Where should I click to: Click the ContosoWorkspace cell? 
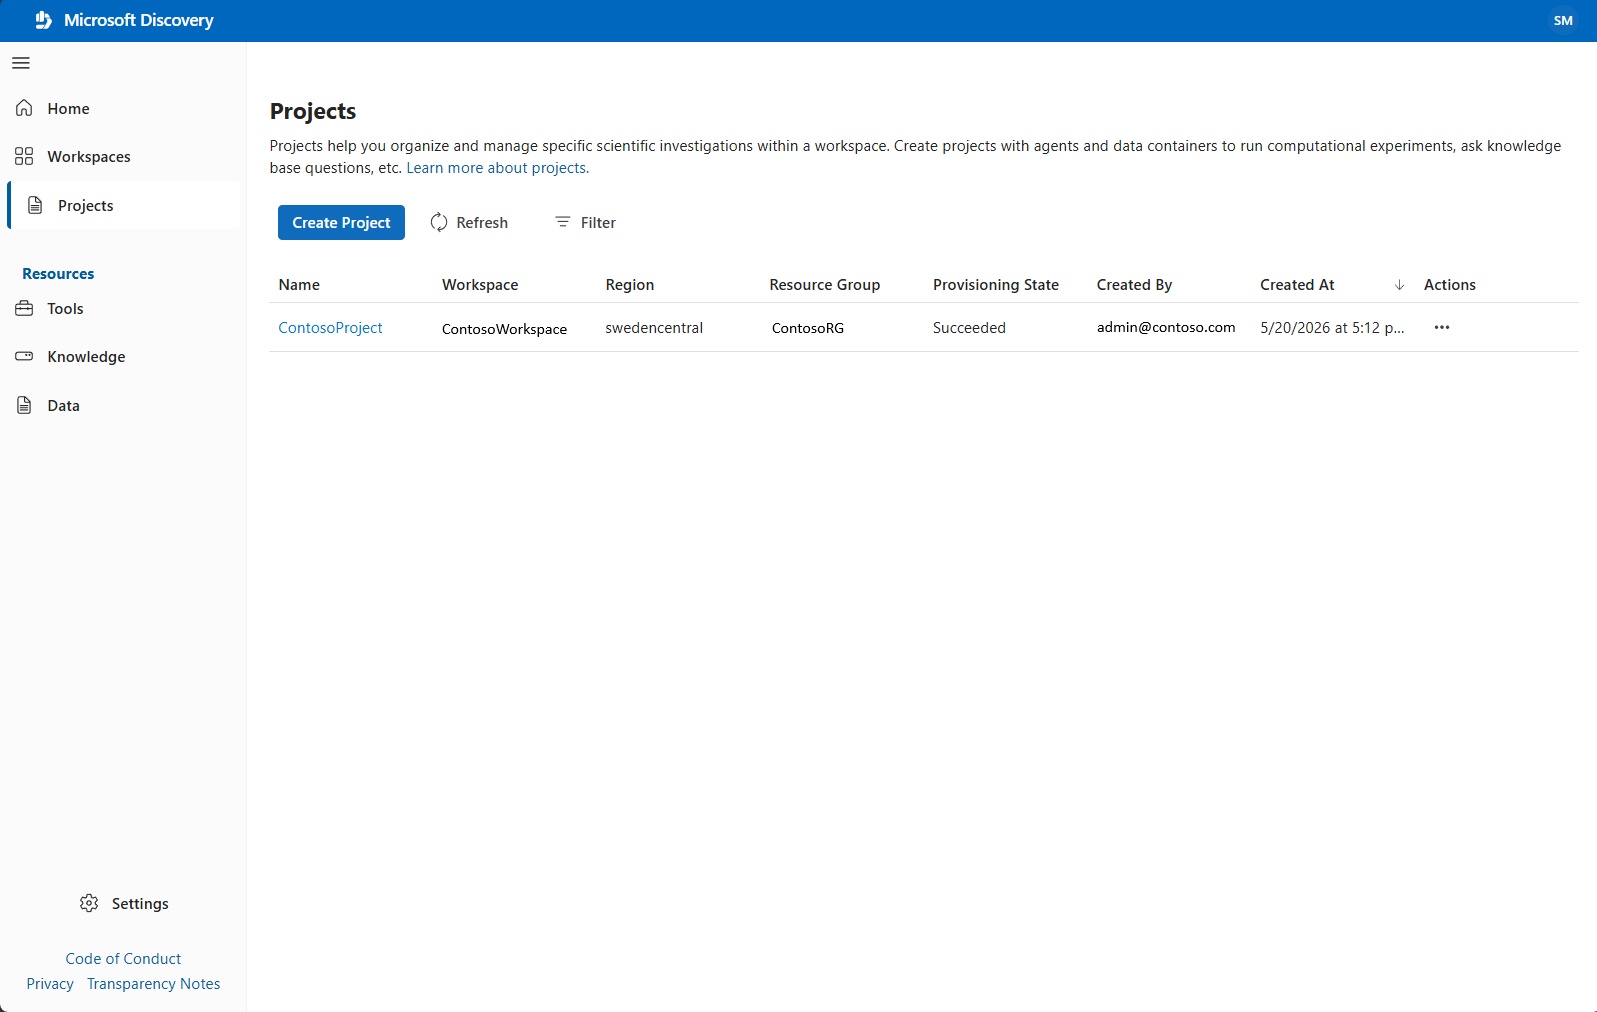pos(504,329)
